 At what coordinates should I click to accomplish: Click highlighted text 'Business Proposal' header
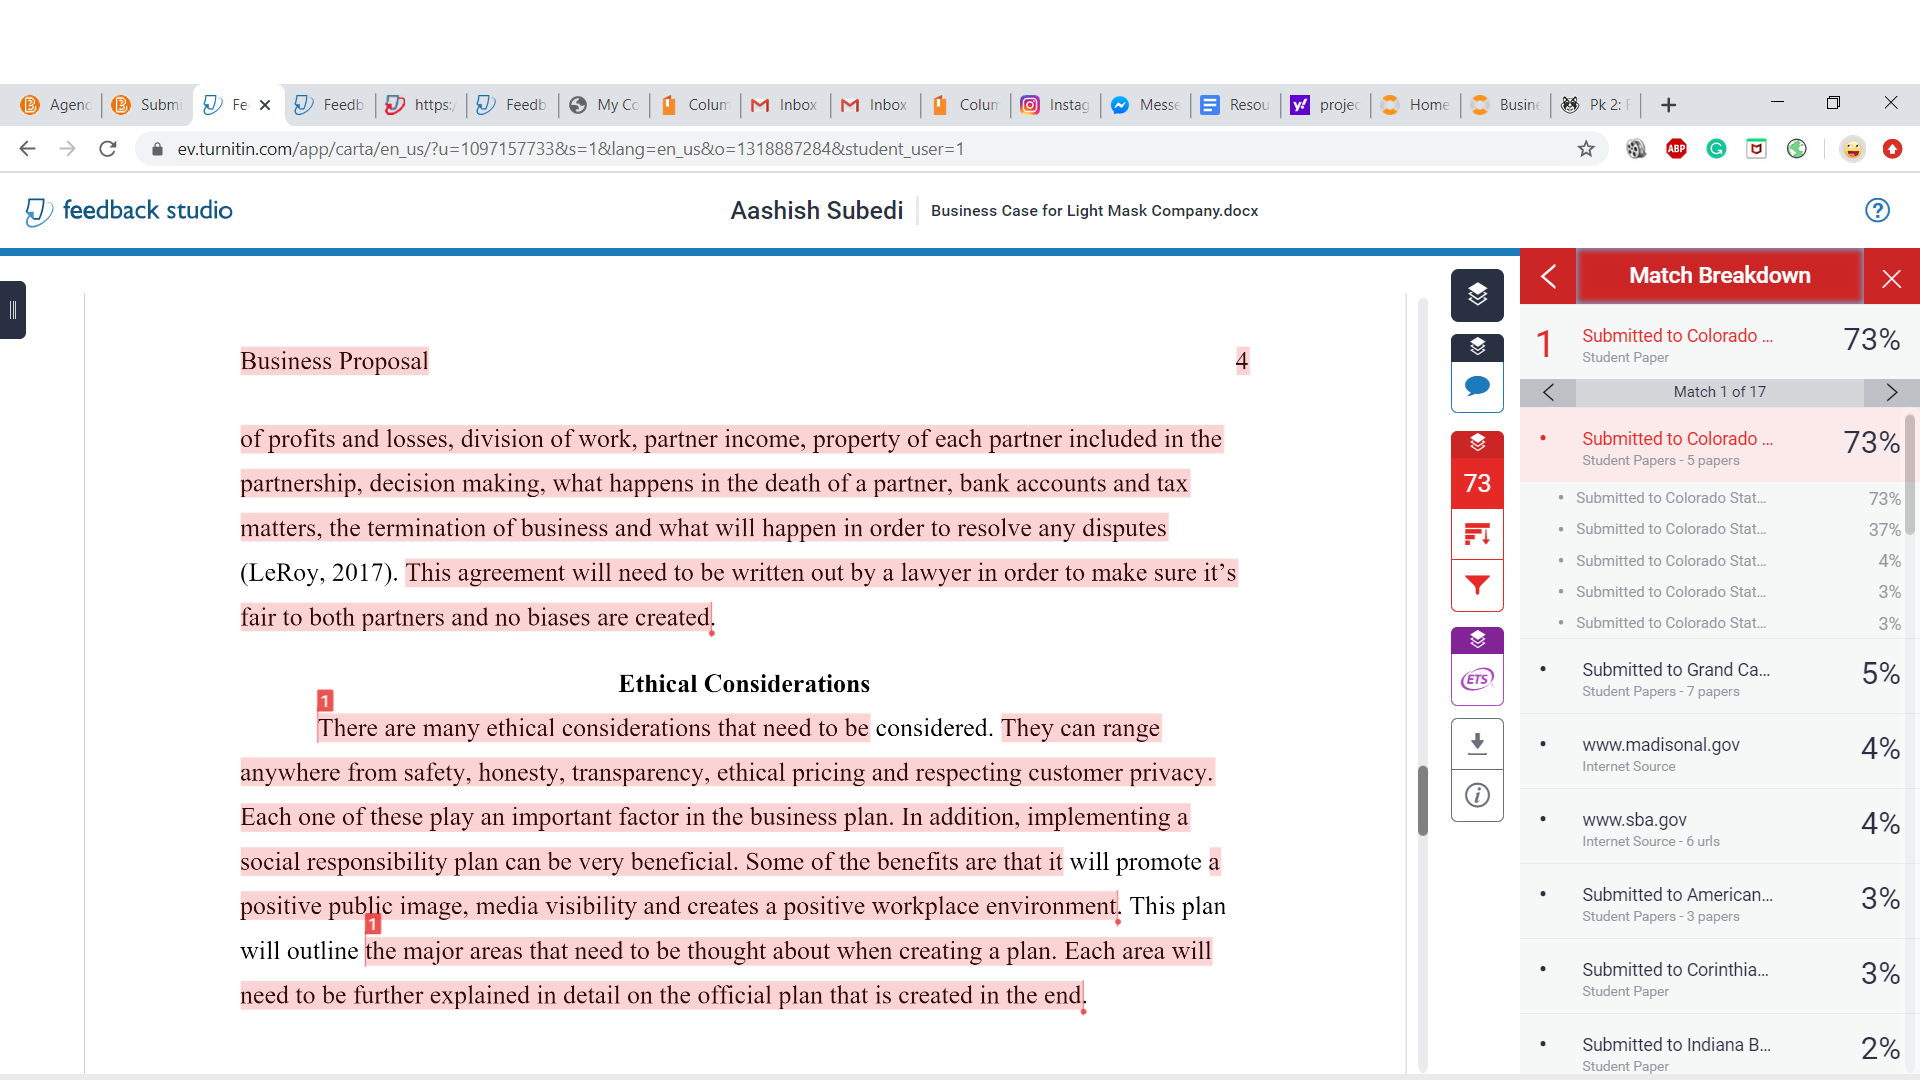coord(334,361)
